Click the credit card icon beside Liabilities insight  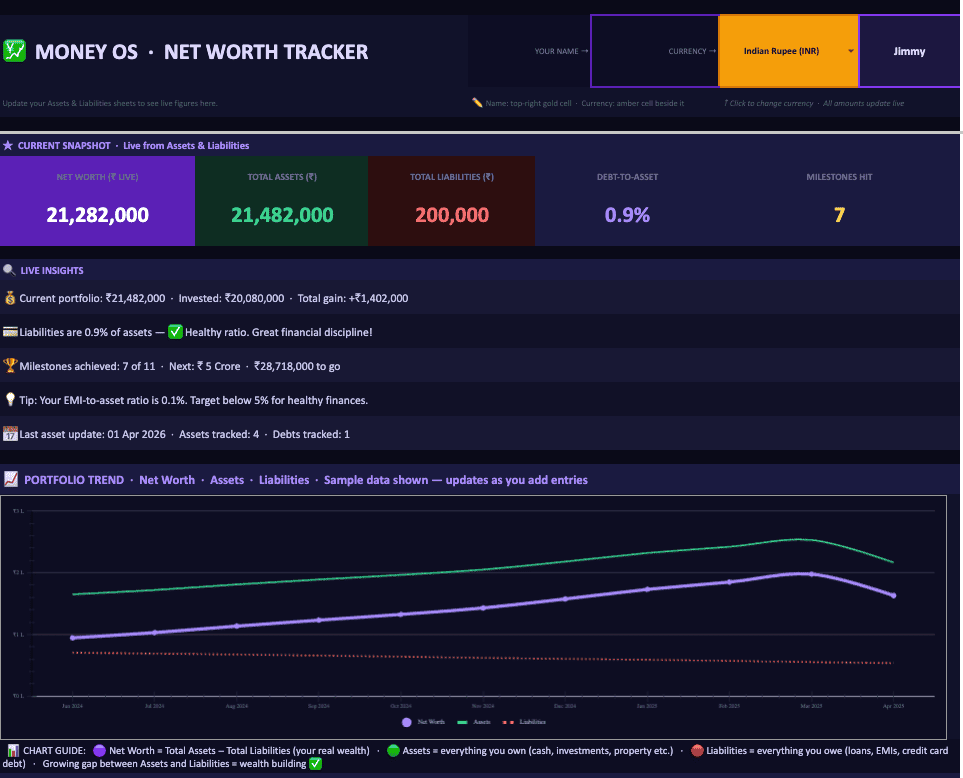[x=10, y=332]
